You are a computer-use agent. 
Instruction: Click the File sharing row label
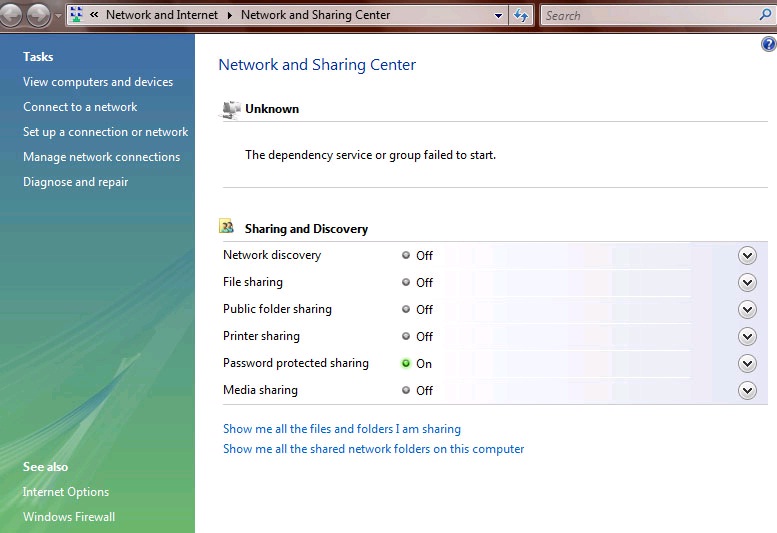tap(253, 282)
